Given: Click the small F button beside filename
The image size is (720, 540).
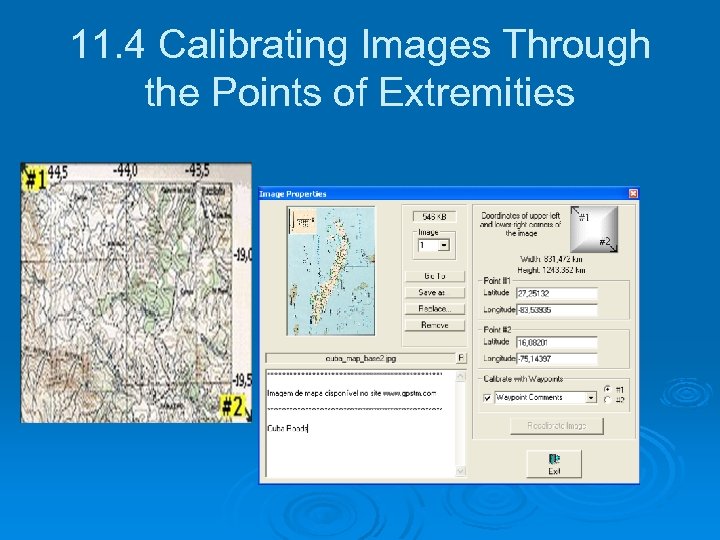Looking at the screenshot, I should tap(461, 358).
